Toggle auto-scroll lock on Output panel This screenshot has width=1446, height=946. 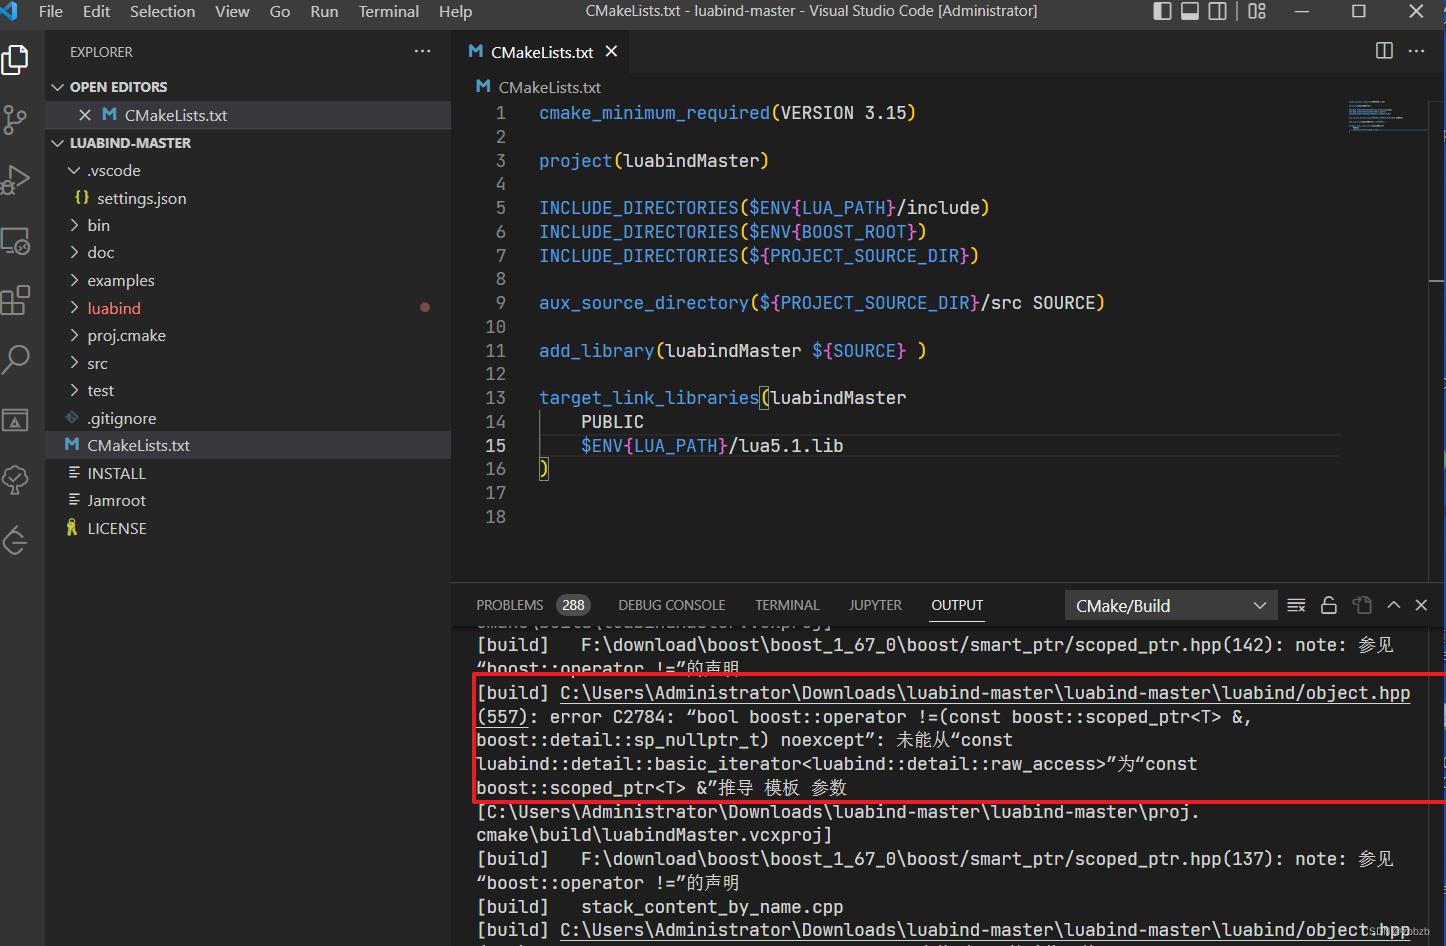1329,605
